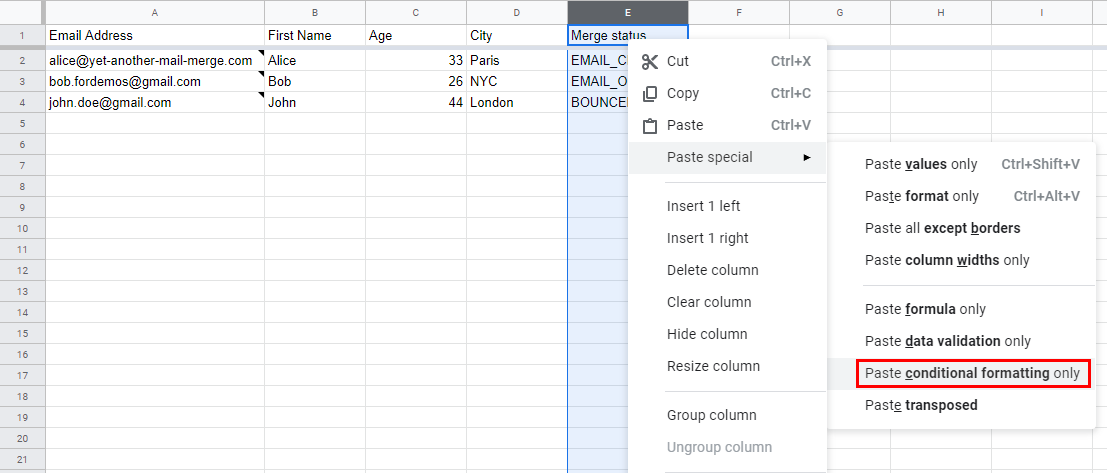Choose Paste column widths only
Image resolution: width=1107 pixels, height=473 pixels.
(946, 260)
